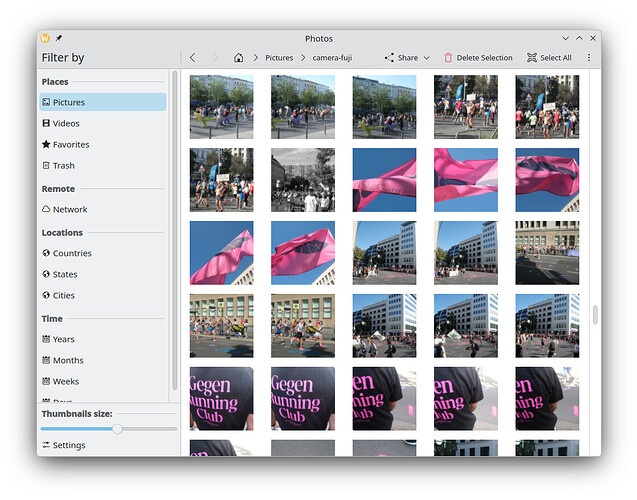Viewport: 637px width, 500px height.
Task: Open Settings at sidebar bottom
Action: point(63,445)
